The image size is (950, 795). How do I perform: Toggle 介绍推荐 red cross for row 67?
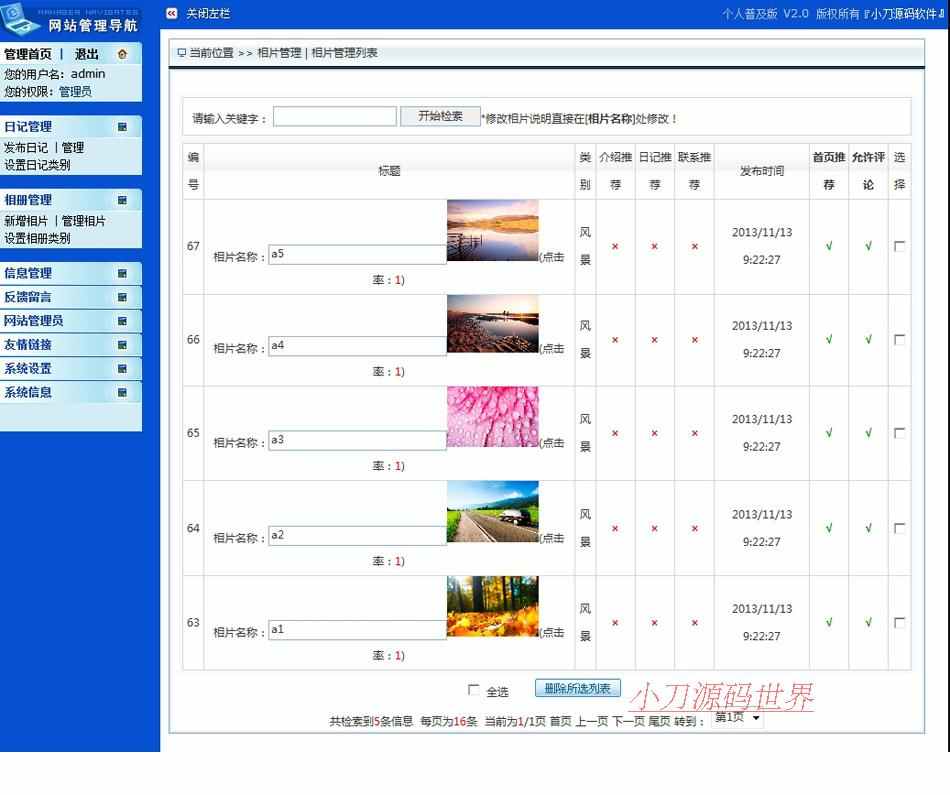[x=615, y=246]
